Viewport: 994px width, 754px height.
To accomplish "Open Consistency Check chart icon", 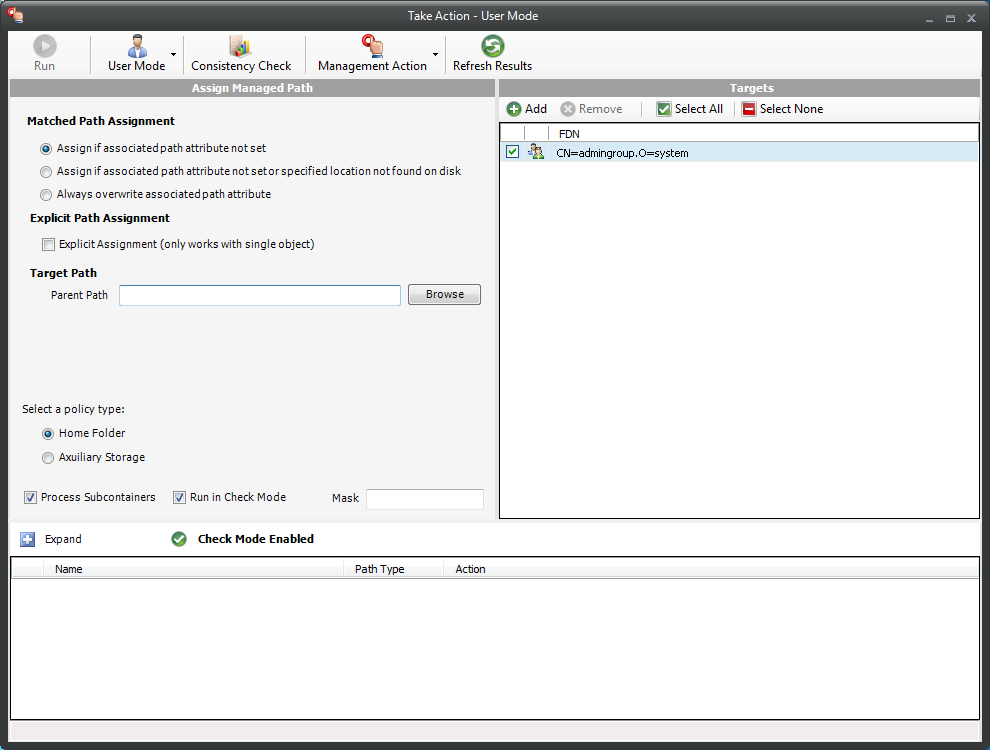I will tap(241, 46).
